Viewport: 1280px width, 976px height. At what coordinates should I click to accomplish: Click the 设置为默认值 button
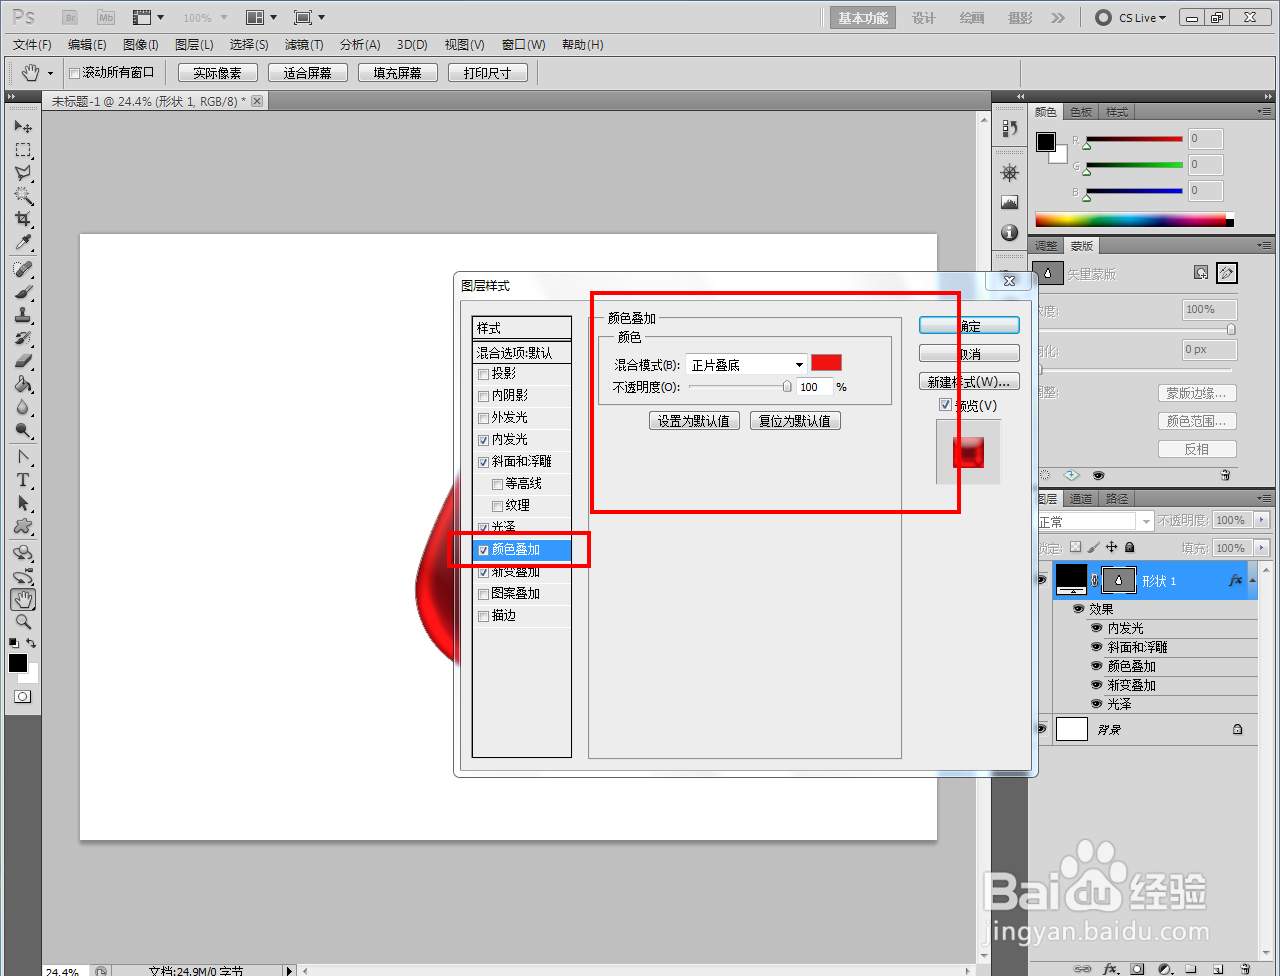click(x=694, y=421)
